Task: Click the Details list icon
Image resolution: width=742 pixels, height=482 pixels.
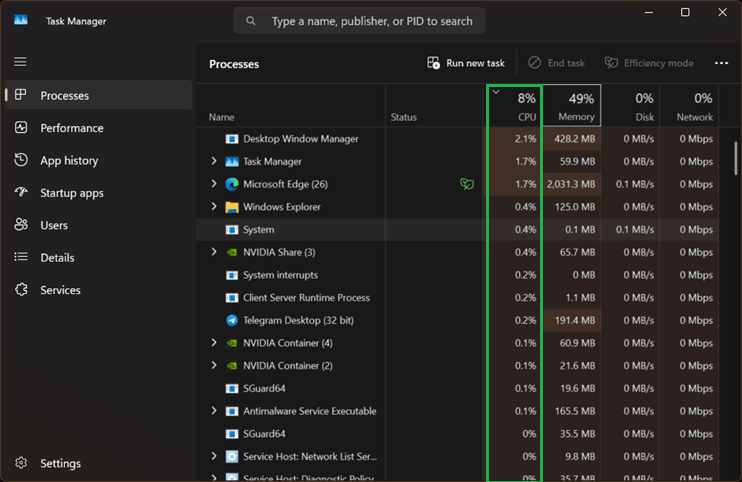Action: (x=21, y=256)
